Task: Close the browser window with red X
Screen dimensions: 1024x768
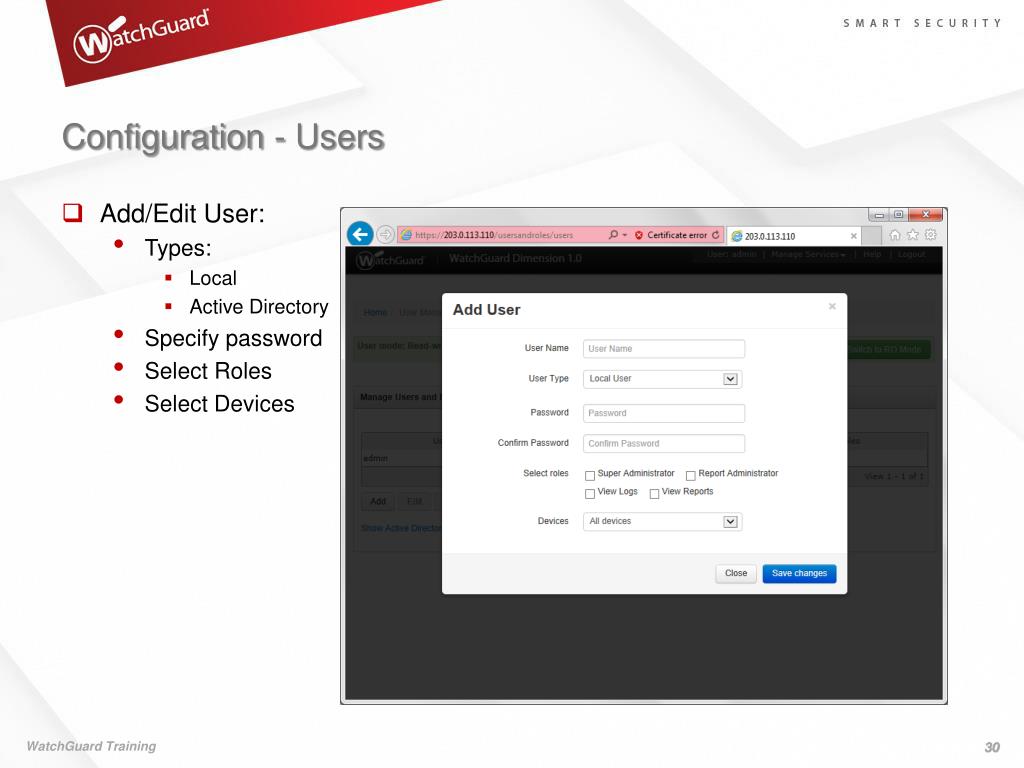Action: [925, 214]
